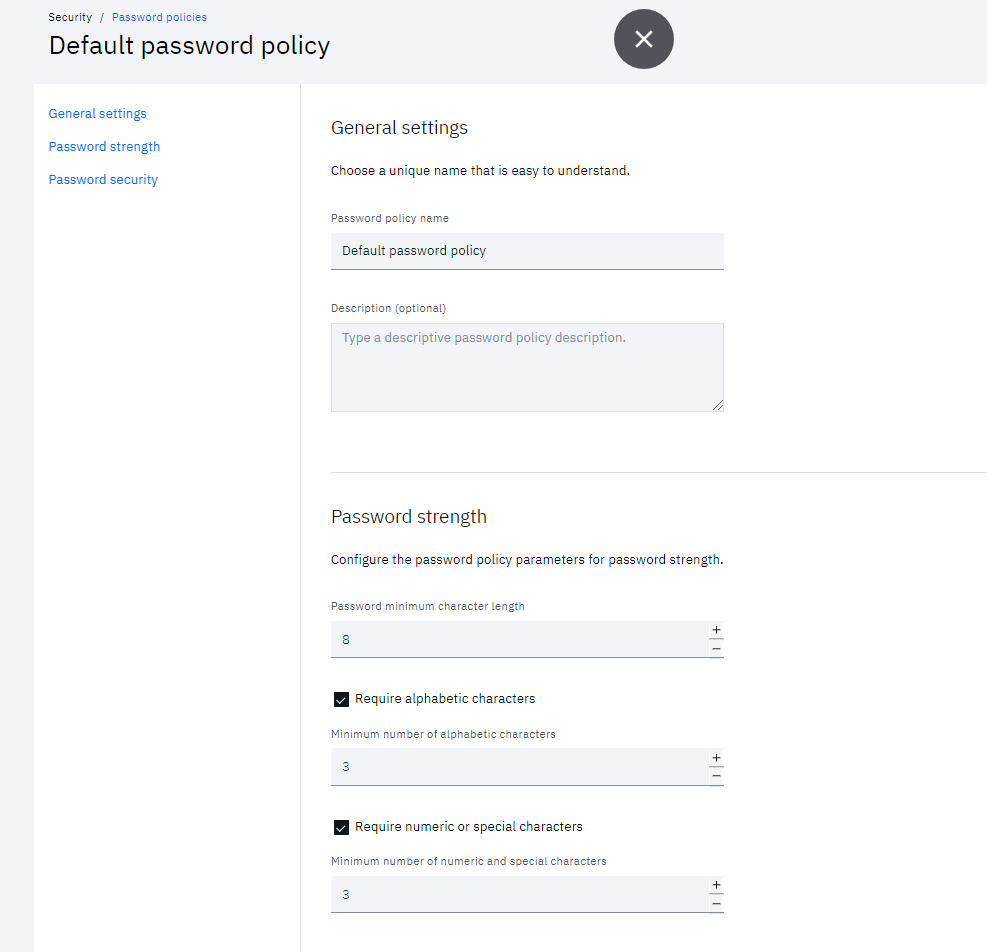Viewport: 987px width, 952px height.
Task: Click the minimum numeric and special characters field
Action: 519,894
